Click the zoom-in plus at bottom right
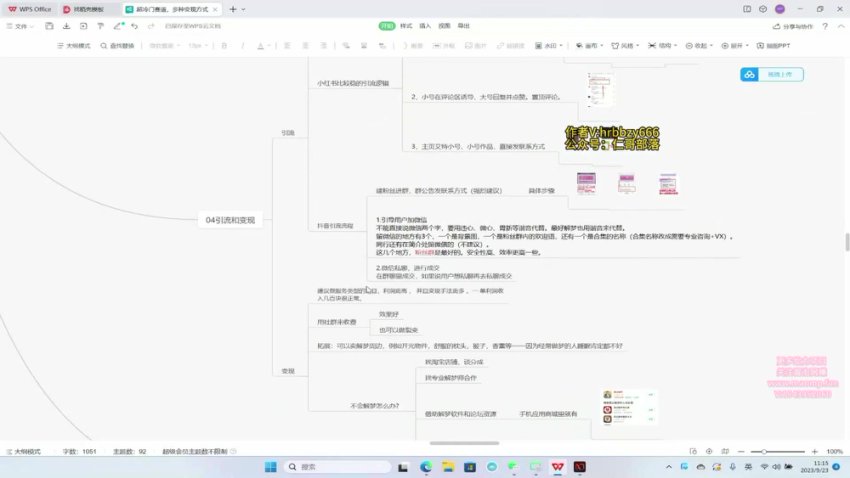Viewport: 850px width, 478px height. point(811,452)
